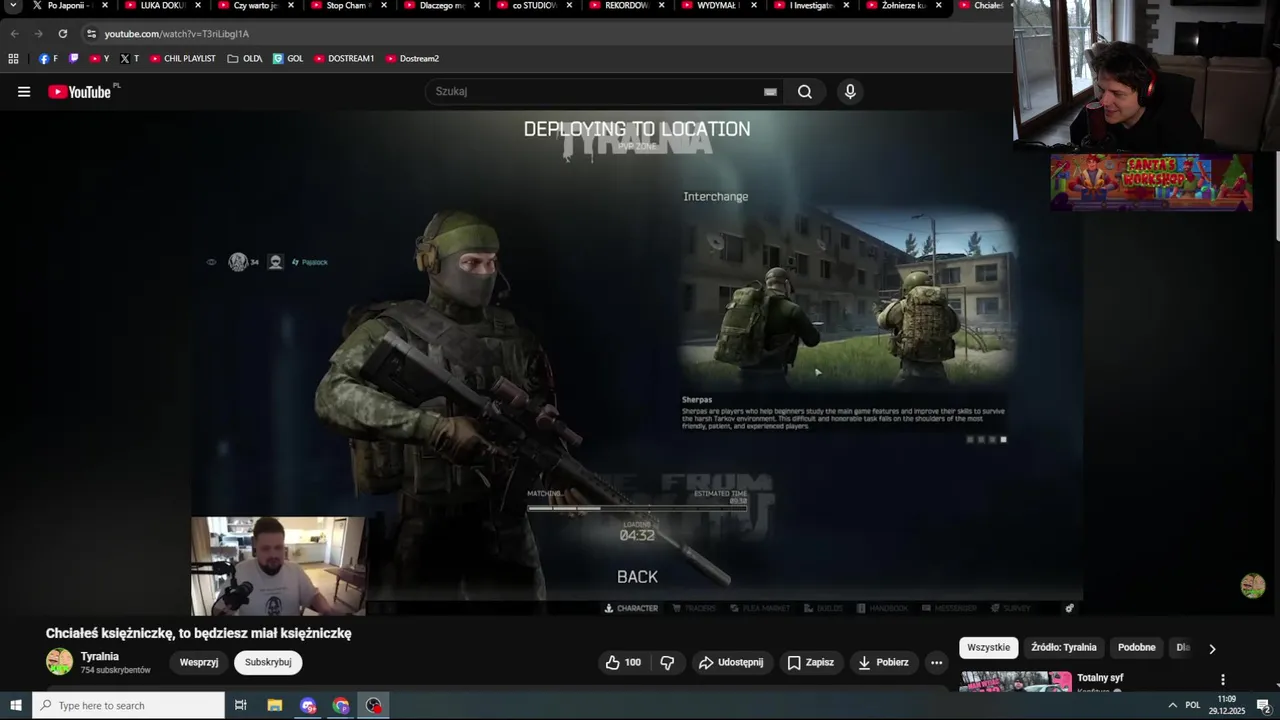The width and height of the screenshot is (1280, 720).
Task: Open the Tyralnia channel name link
Action: click(100, 656)
